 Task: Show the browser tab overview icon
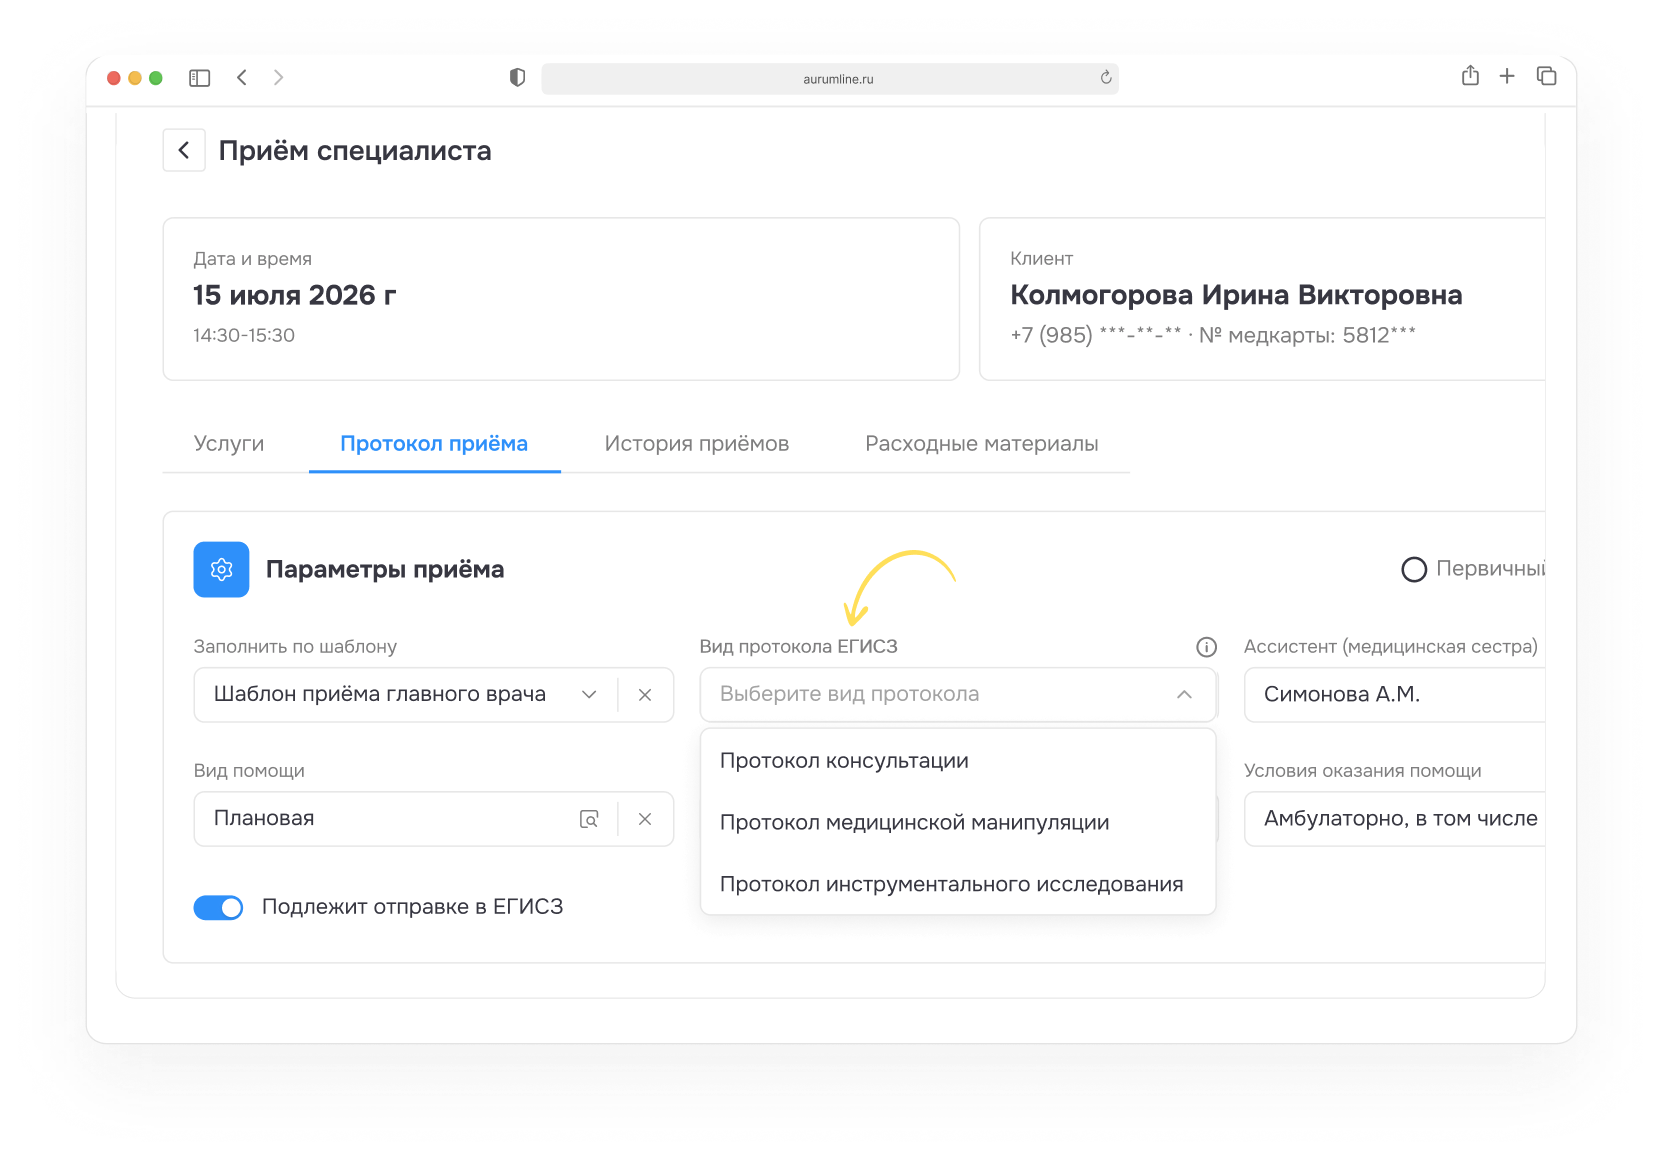1546,76
